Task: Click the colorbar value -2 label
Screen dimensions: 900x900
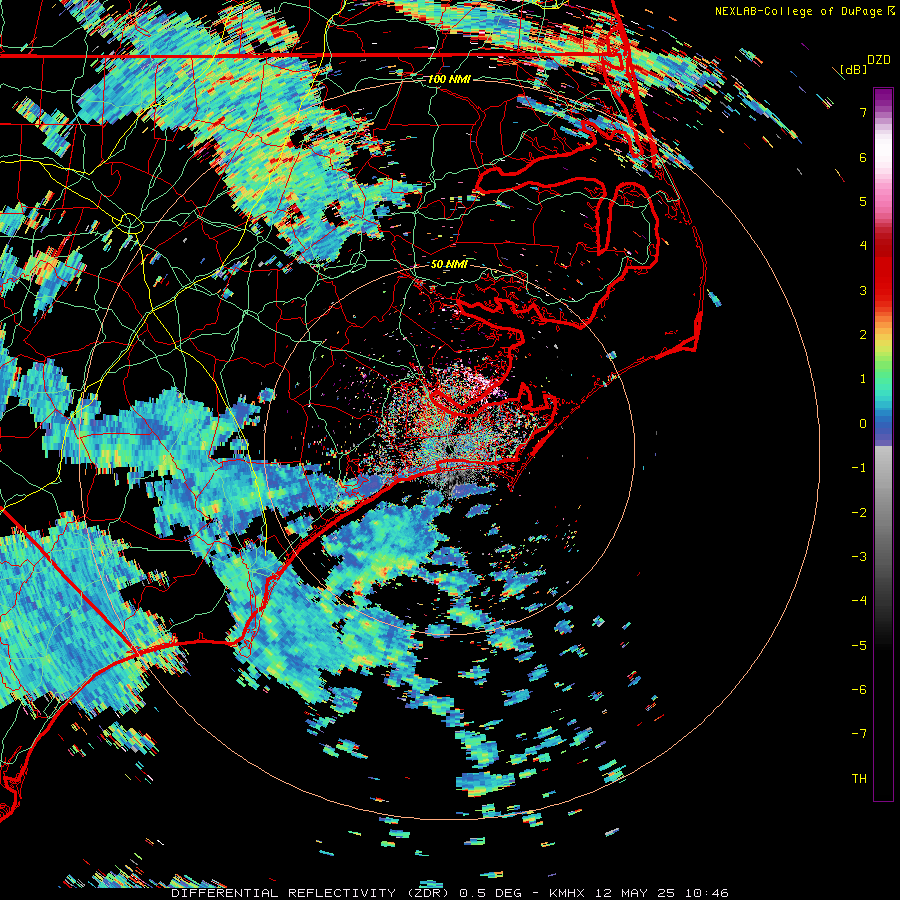Action: click(859, 512)
